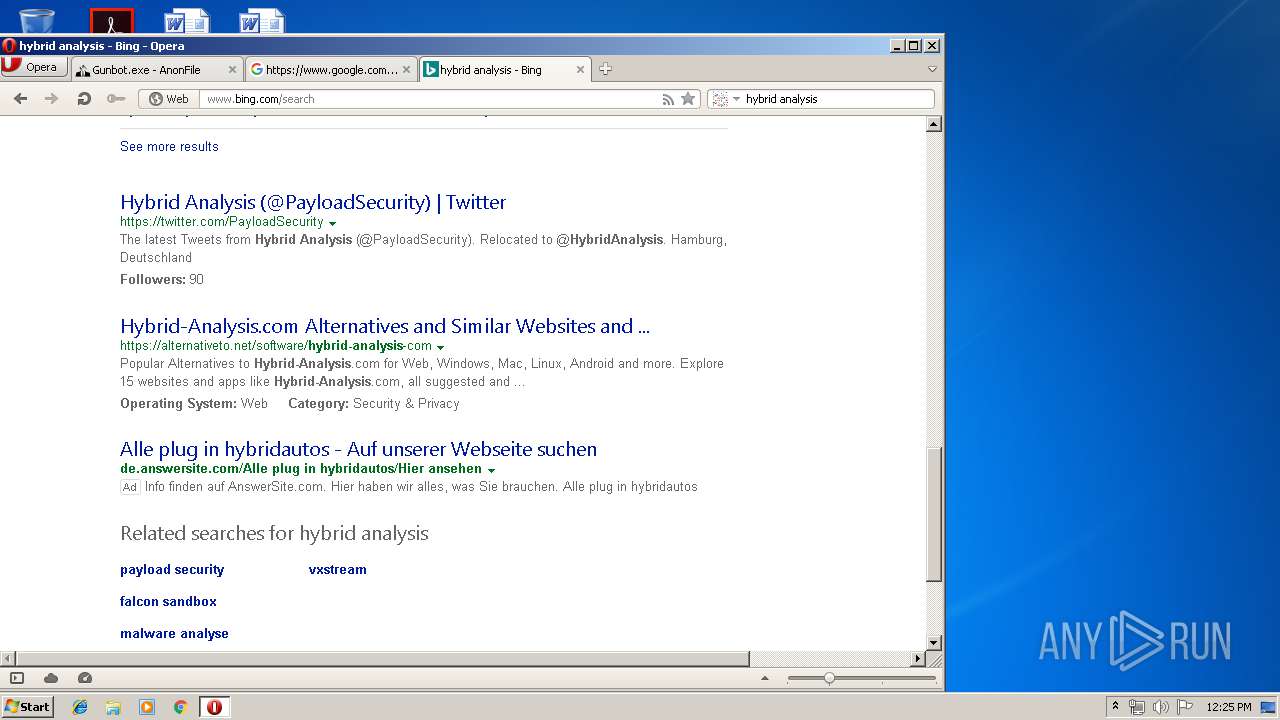
Task: Close the google.com tab
Action: pos(406,70)
